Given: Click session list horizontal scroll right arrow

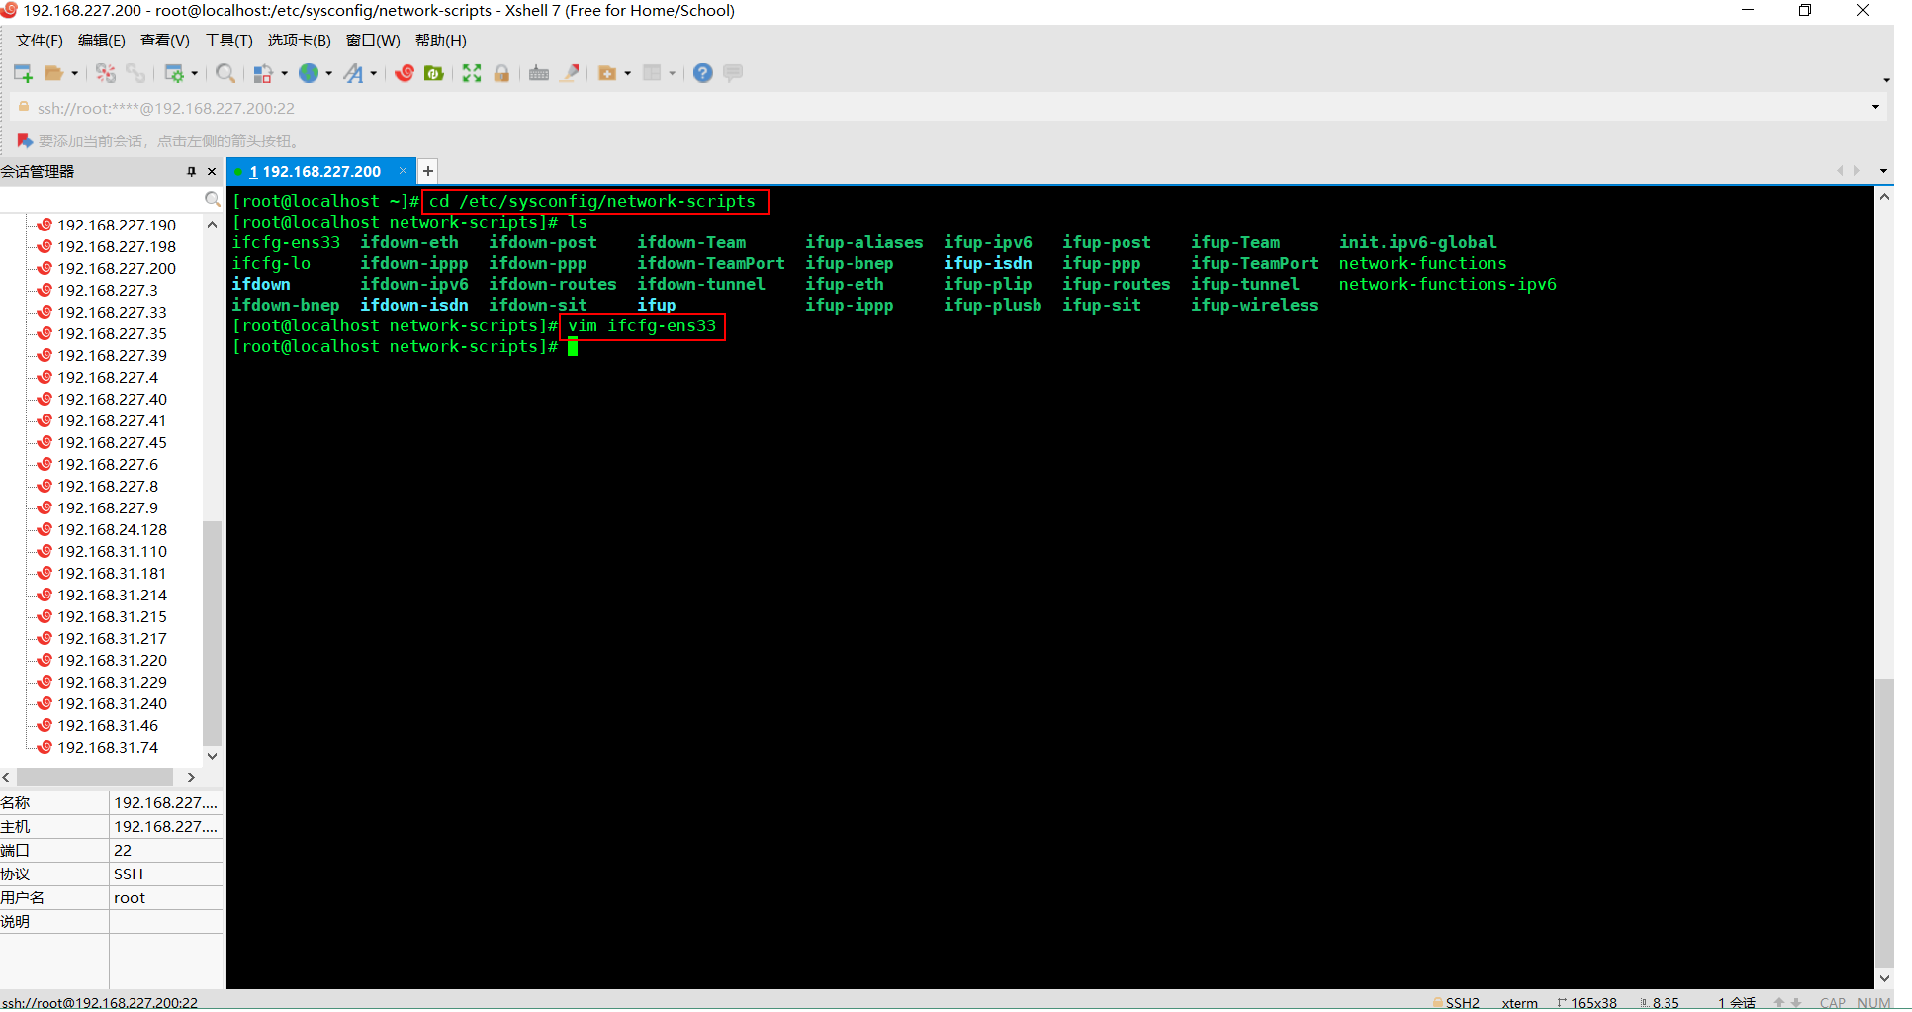Looking at the screenshot, I should pyautogui.click(x=191, y=777).
